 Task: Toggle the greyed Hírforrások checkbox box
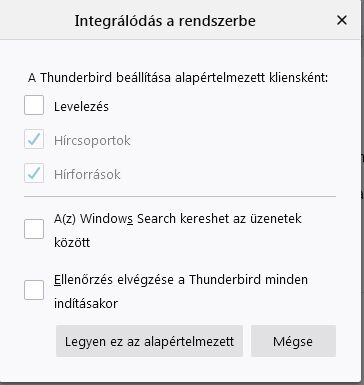34,173
